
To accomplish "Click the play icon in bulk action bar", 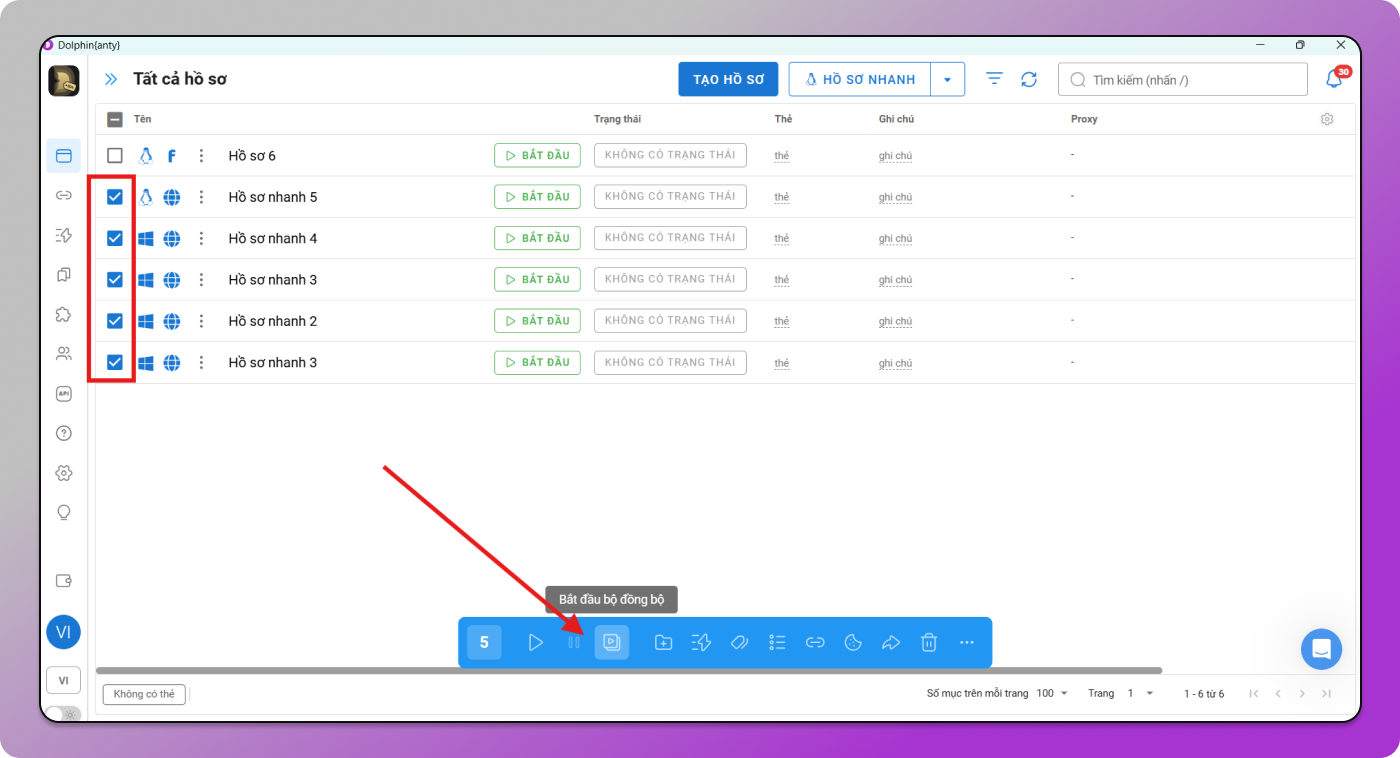I will click(536, 642).
